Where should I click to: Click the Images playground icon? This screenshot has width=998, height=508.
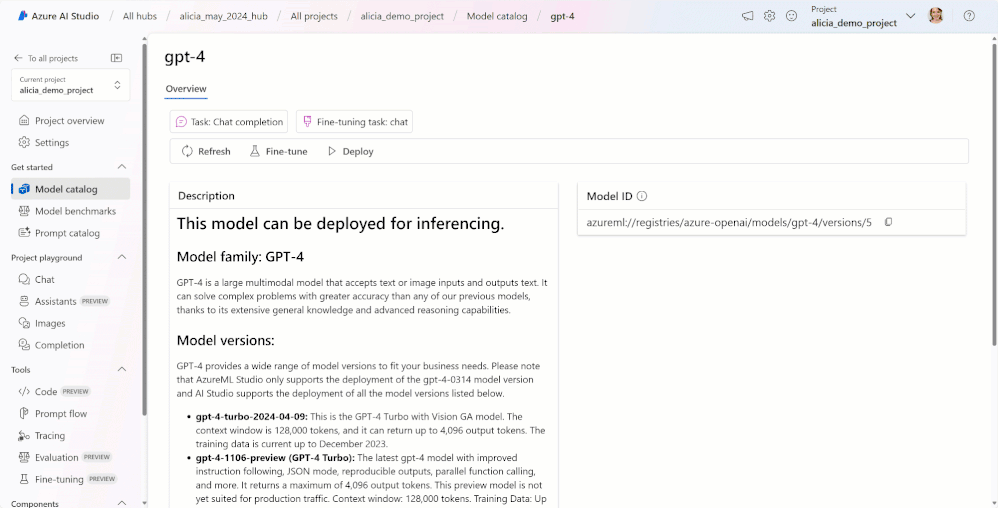[x=24, y=323]
